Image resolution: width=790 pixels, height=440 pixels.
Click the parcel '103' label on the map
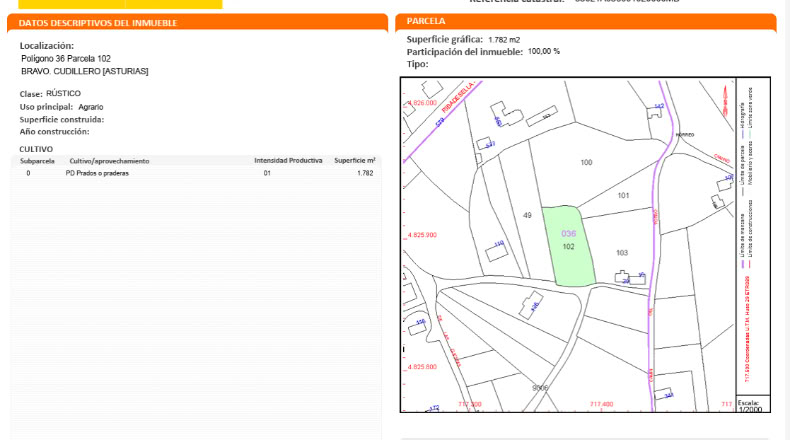(622, 253)
